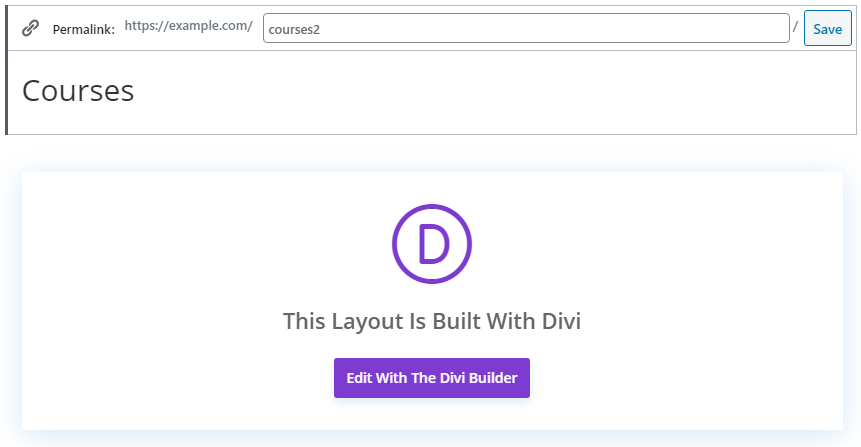Click the Courses page title field
This screenshot has height=447, width=861.
(x=432, y=92)
